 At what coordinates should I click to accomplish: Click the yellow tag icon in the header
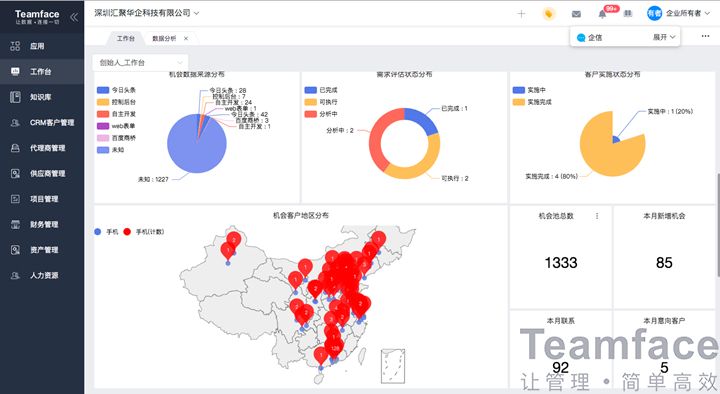coord(548,14)
